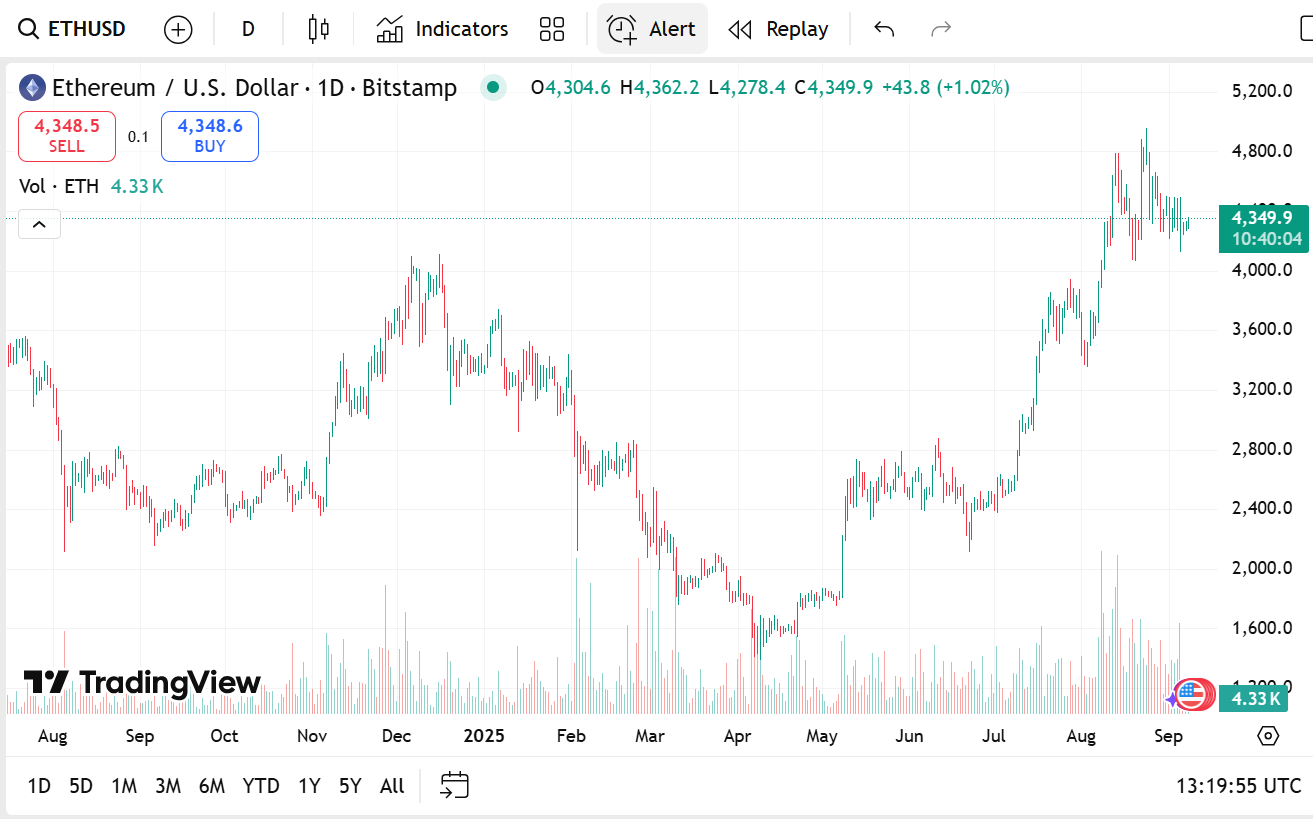Open the go to date calendar
1313x819 pixels.
(455, 785)
